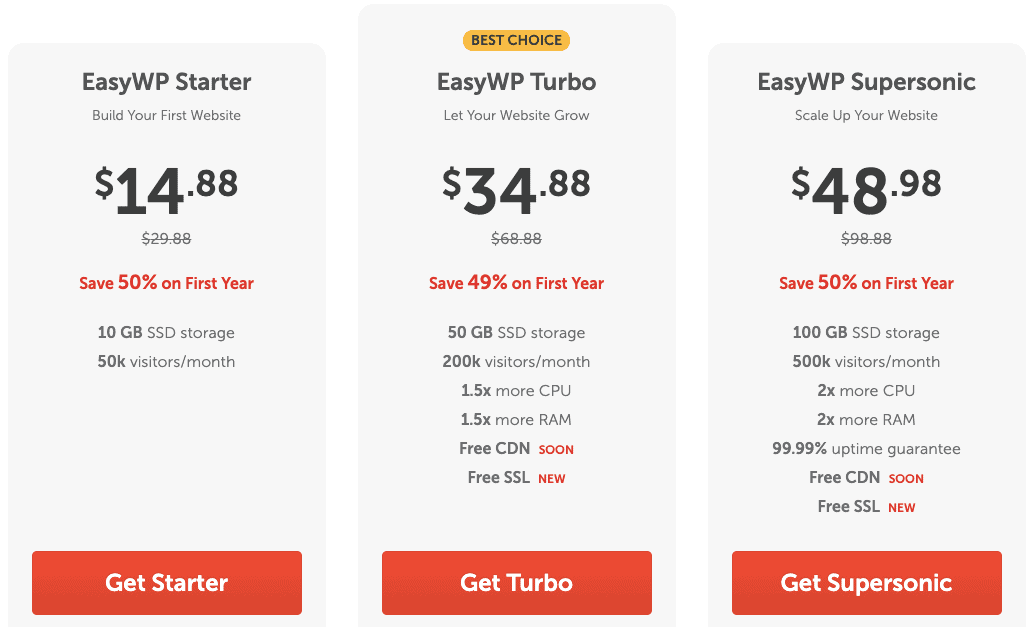Open the EasyWP Starter plan heading
Image resolution: width=1034 pixels, height=627 pixels.
(x=166, y=82)
